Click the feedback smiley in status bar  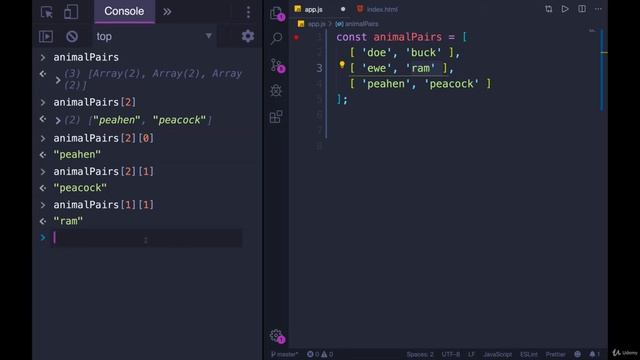pos(577,354)
